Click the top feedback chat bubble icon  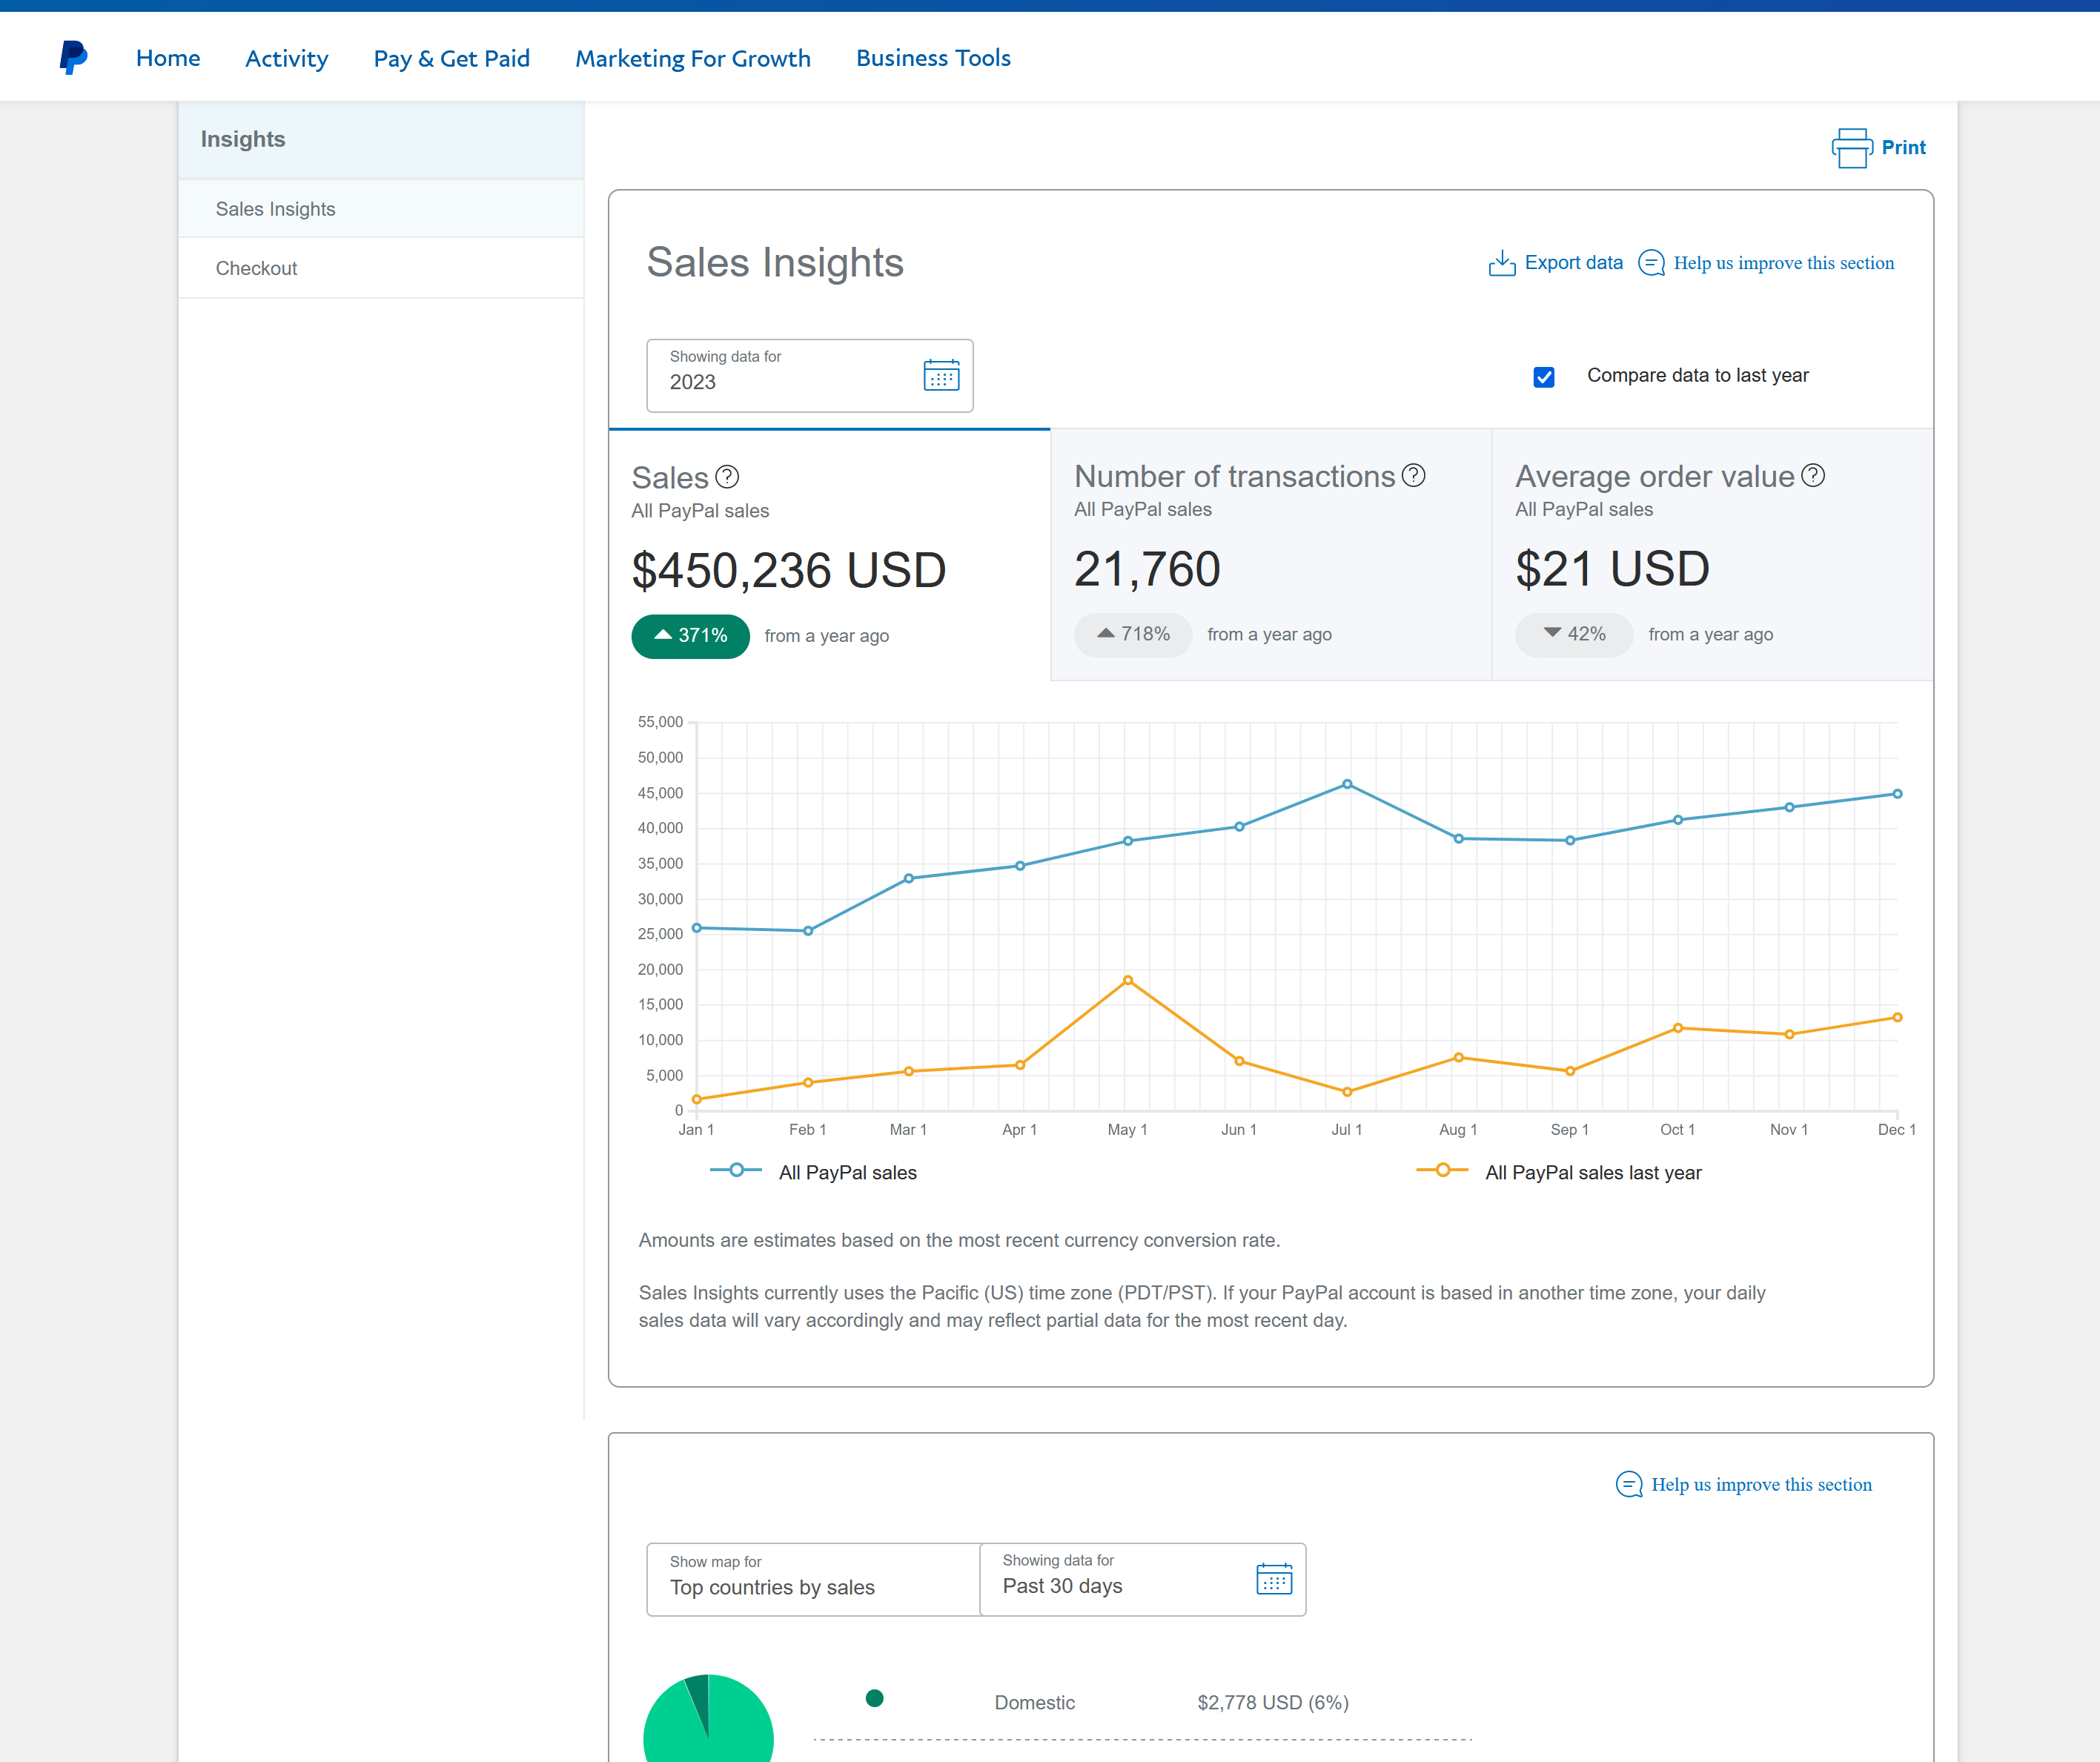point(1651,263)
